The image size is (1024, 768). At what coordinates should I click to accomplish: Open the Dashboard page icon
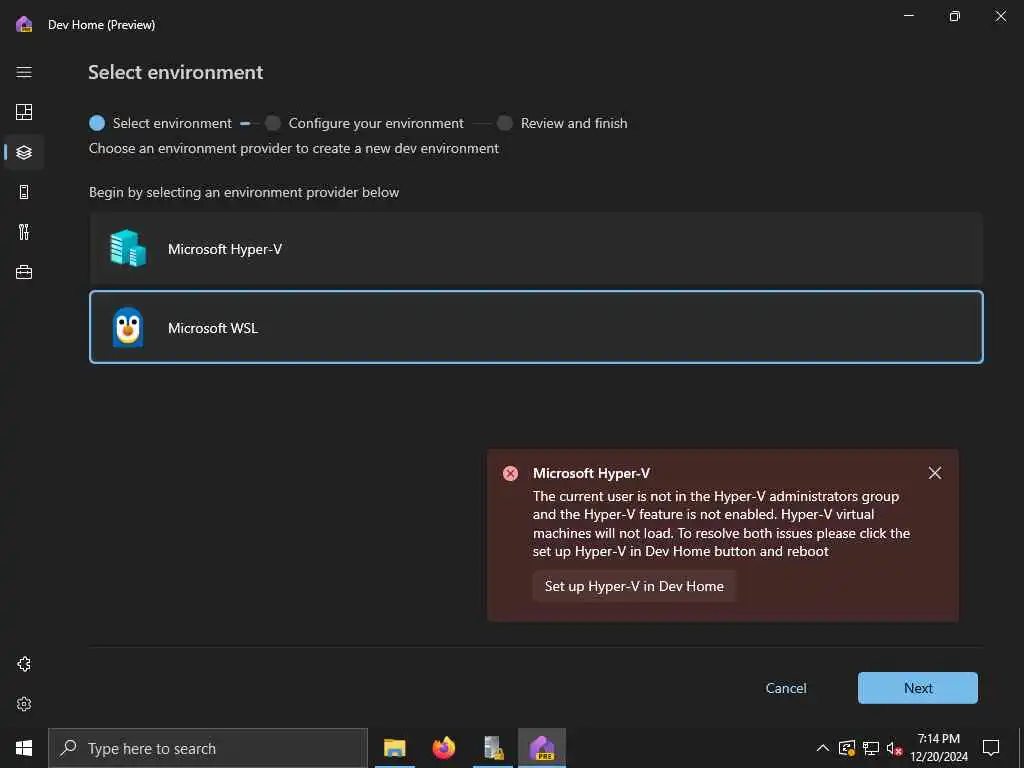pyautogui.click(x=24, y=112)
